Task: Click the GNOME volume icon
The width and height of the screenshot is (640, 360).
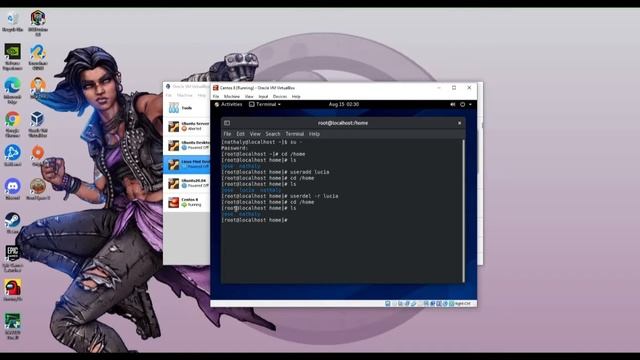Action: coord(453,104)
